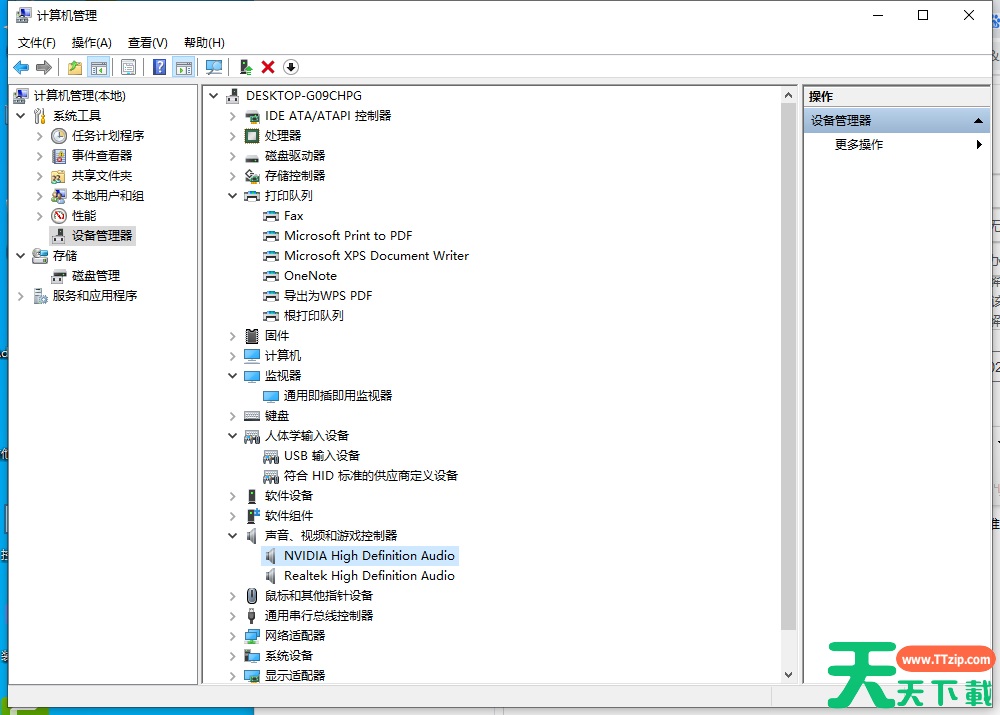Click the scan for hardware changes icon
Viewport: 1000px width, 715px height.
[214, 67]
